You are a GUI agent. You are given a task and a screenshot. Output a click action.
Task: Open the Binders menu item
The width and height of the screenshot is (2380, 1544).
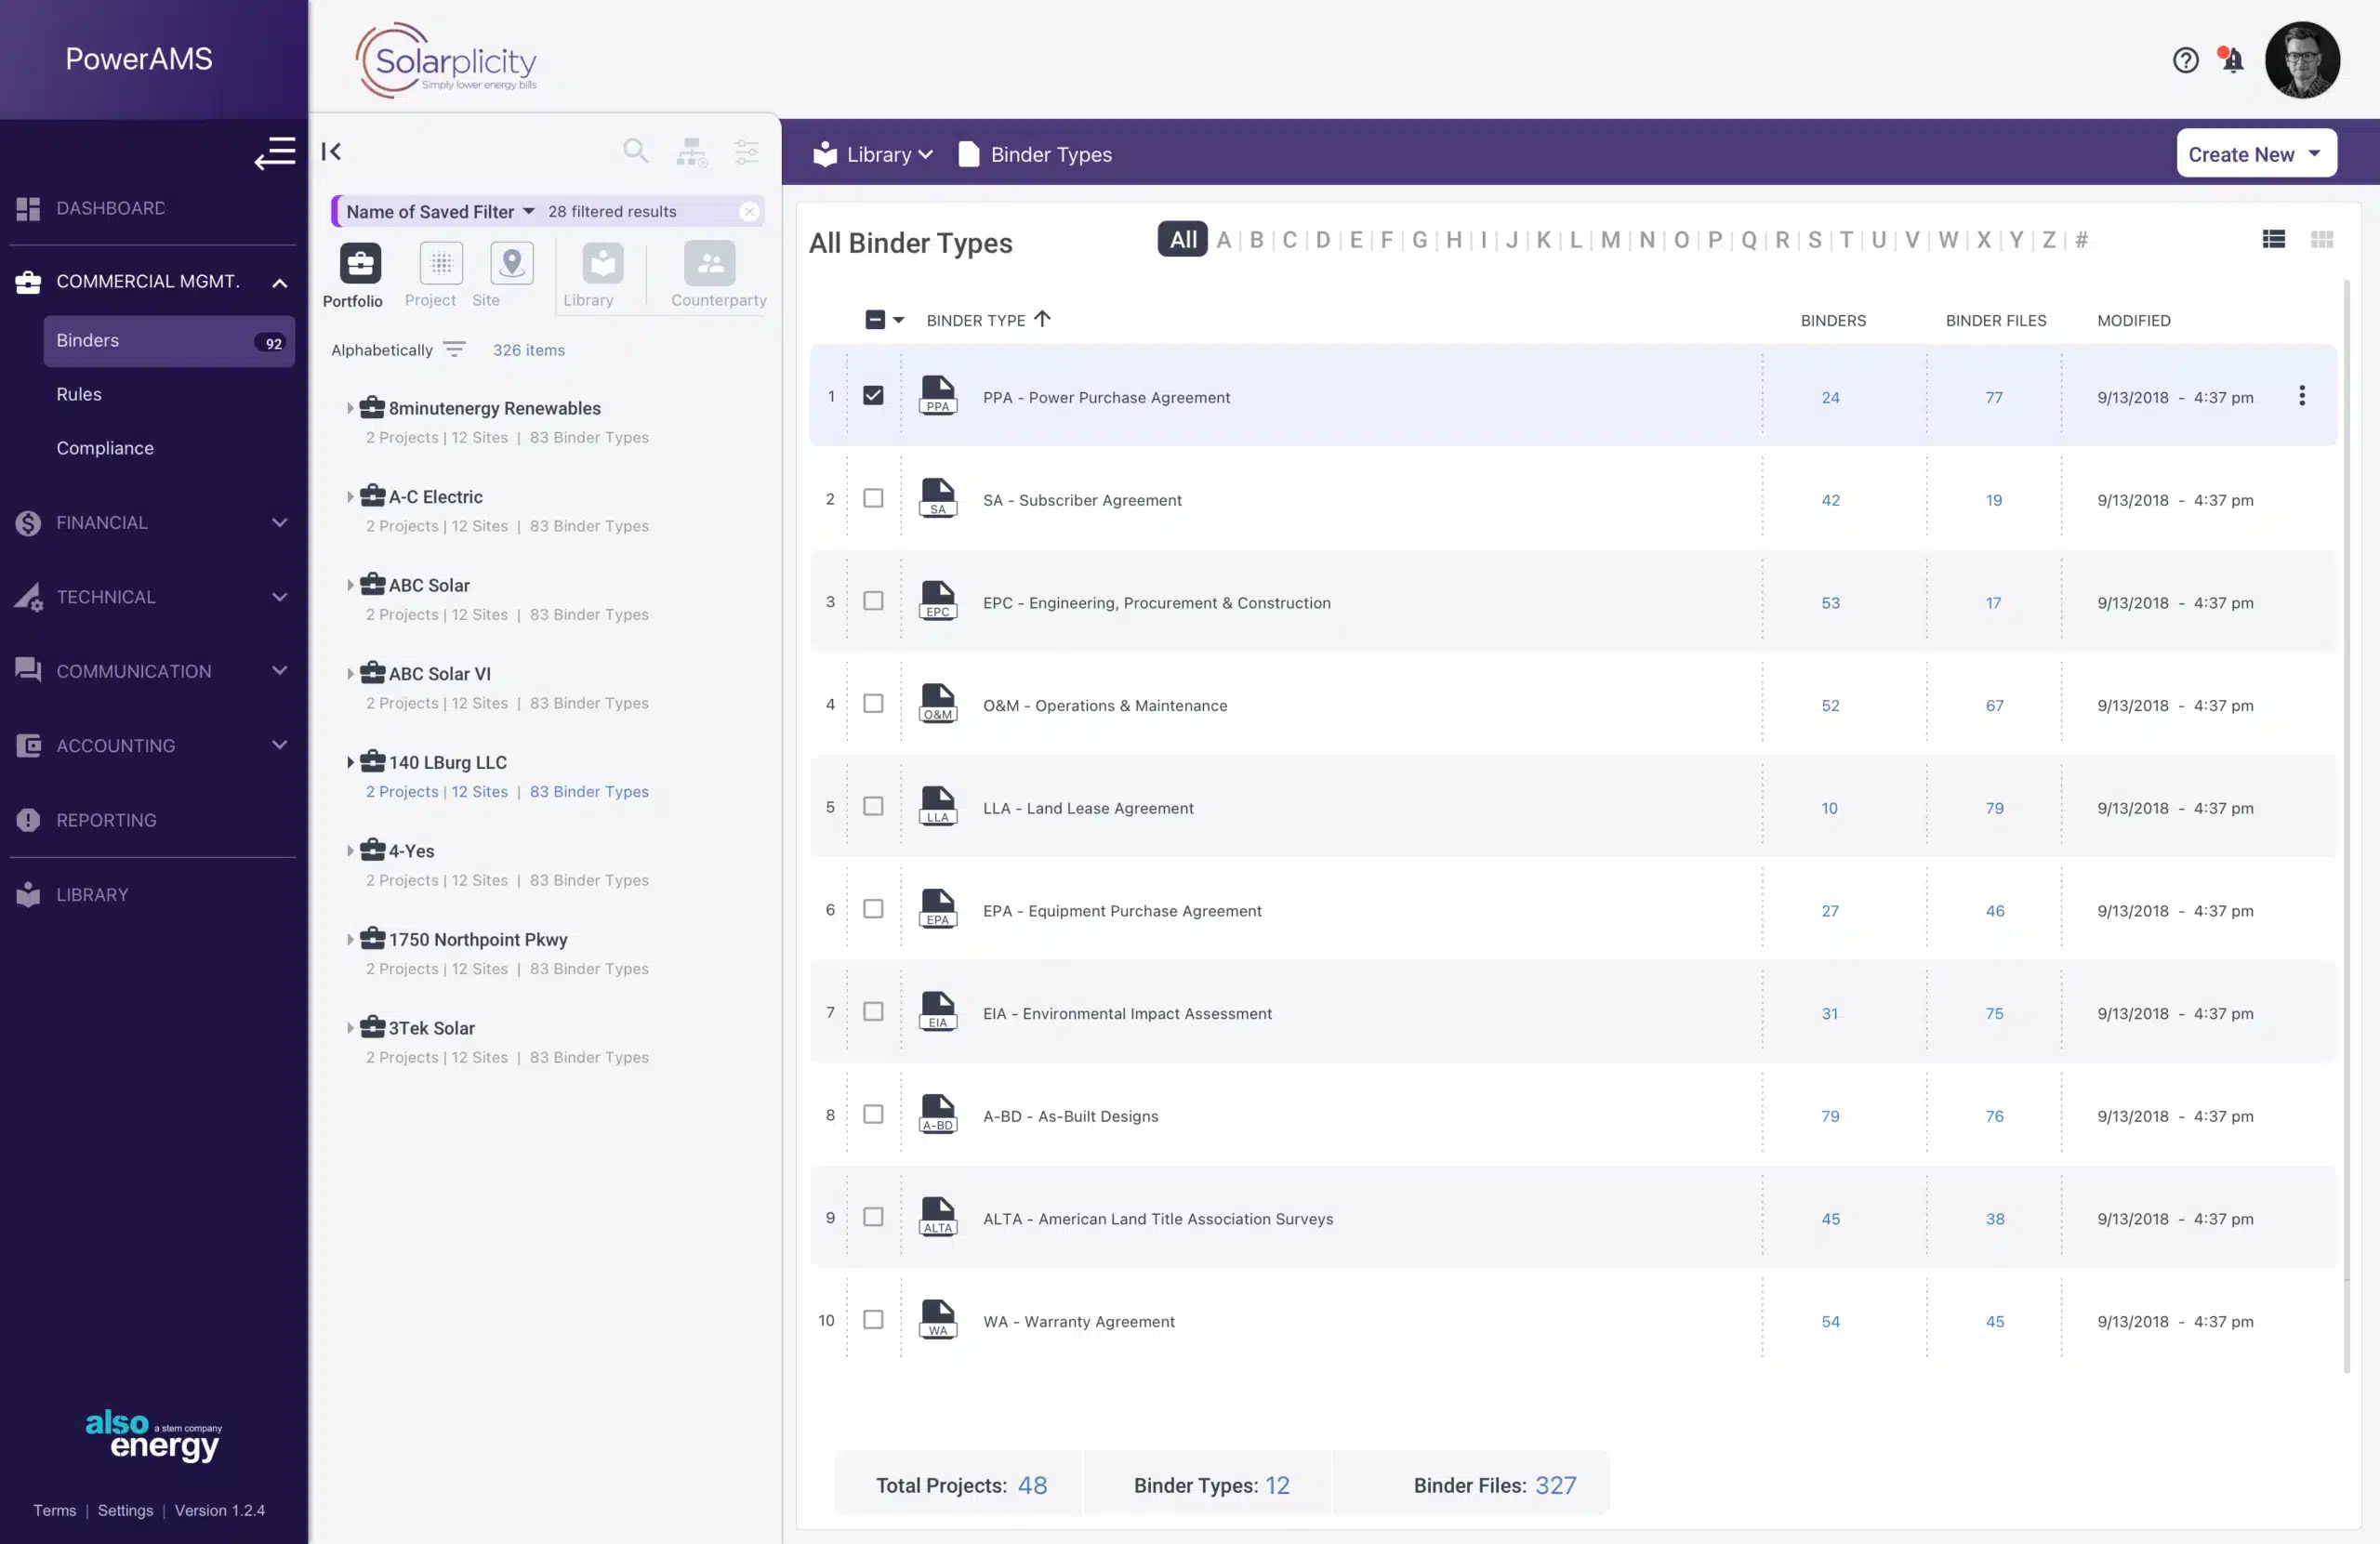169,341
